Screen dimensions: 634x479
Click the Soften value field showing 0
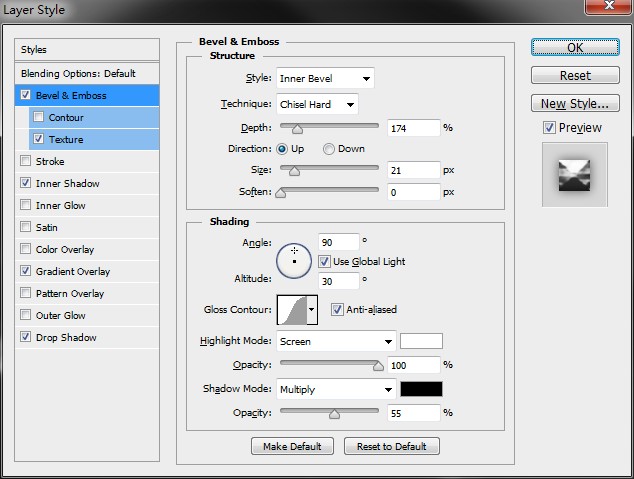coord(413,192)
